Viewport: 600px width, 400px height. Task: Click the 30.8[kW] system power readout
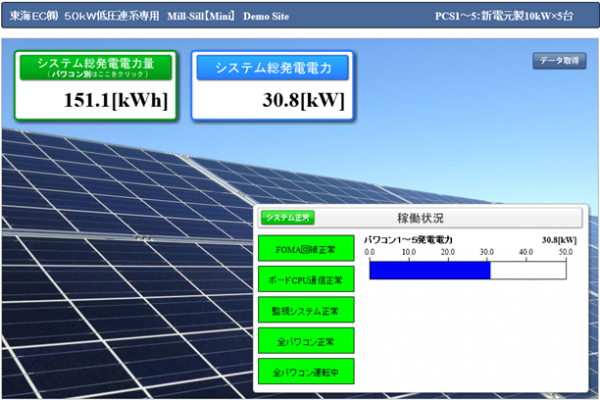pyautogui.click(x=304, y=101)
